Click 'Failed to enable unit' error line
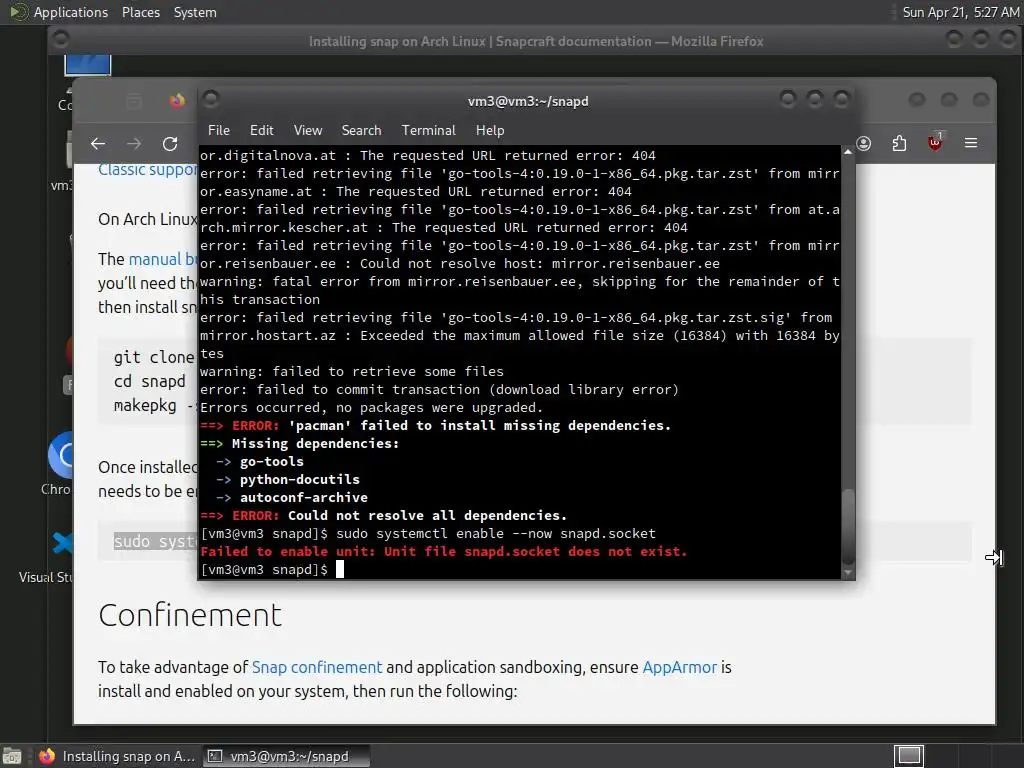 point(443,551)
